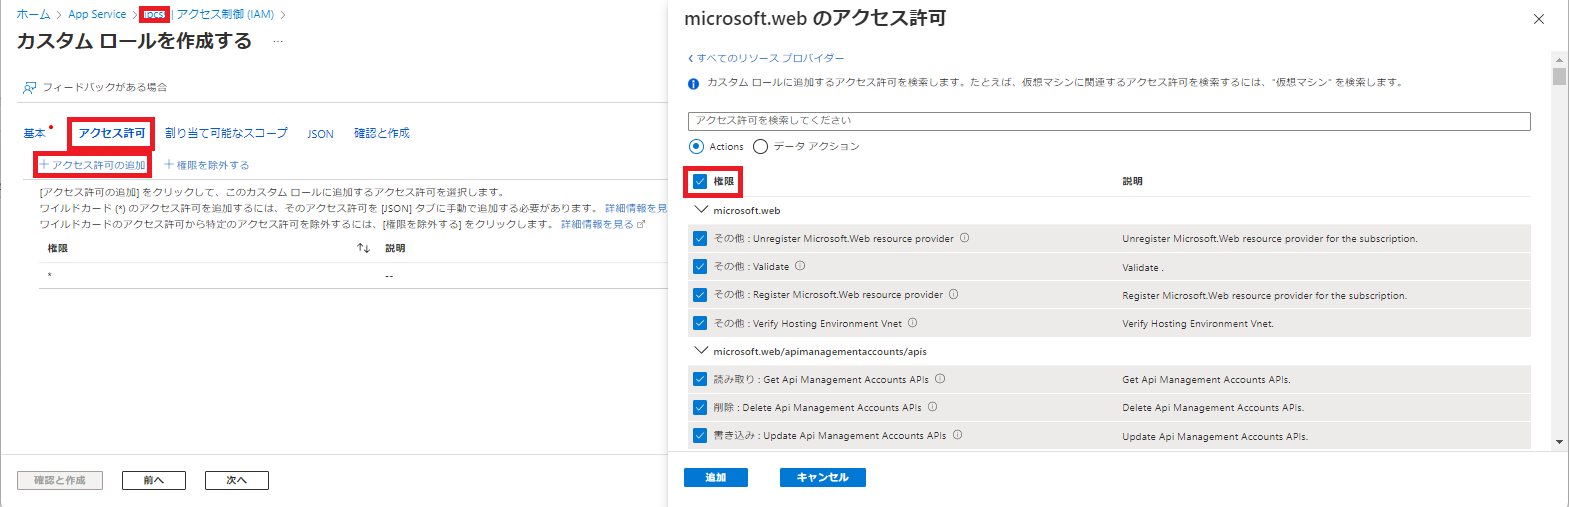The width and height of the screenshot is (1569, 507).
Task: Open アクセス制御 (IAM) breadcrumb link
Action: click(225, 14)
